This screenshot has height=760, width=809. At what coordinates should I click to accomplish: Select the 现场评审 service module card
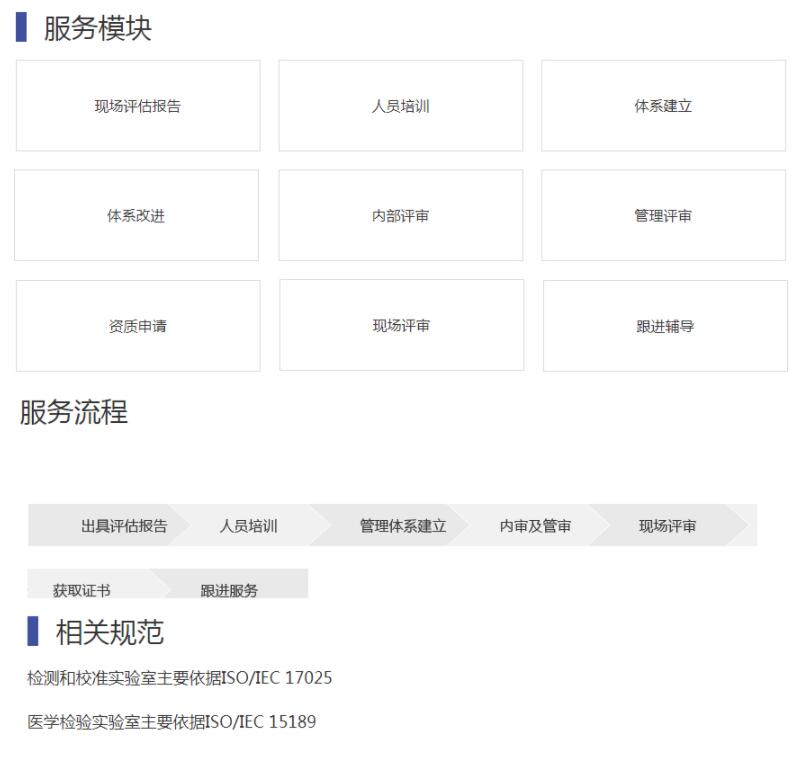(401, 326)
